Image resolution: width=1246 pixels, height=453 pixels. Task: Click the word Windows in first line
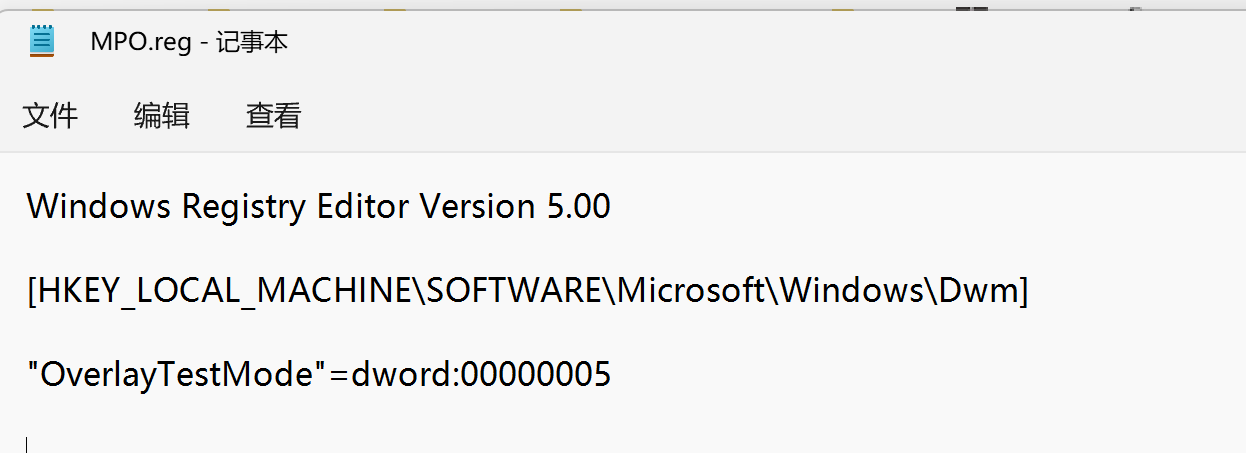(x=98, y=207)
